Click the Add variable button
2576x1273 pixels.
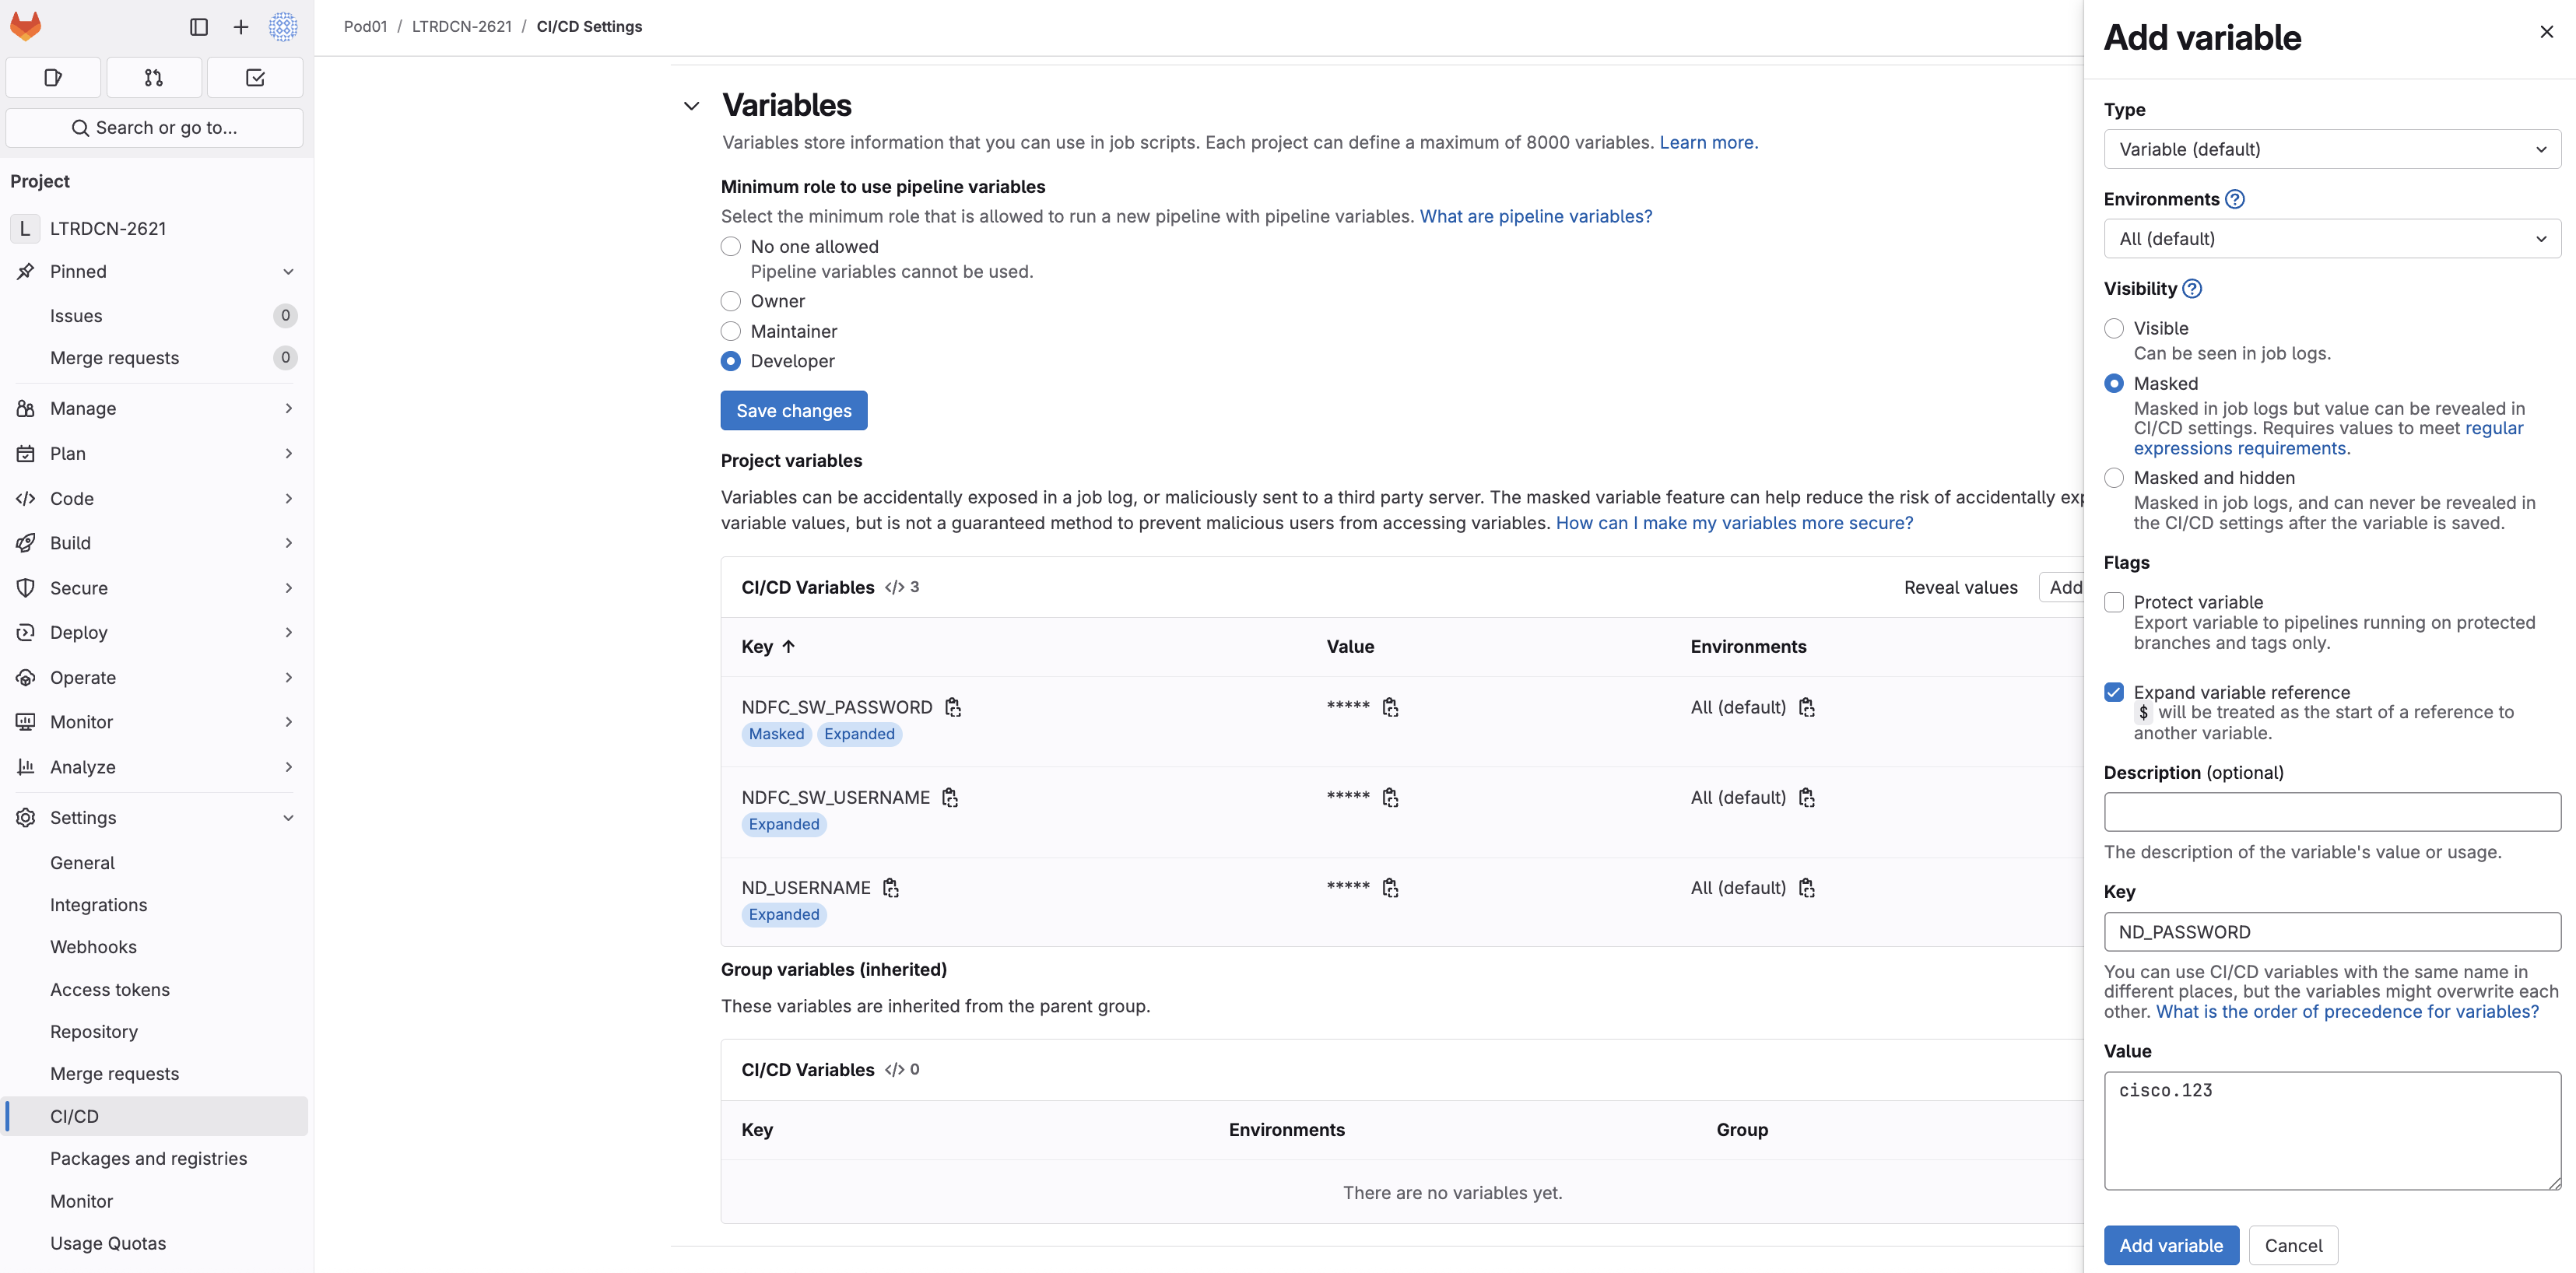[2171, 1245]
